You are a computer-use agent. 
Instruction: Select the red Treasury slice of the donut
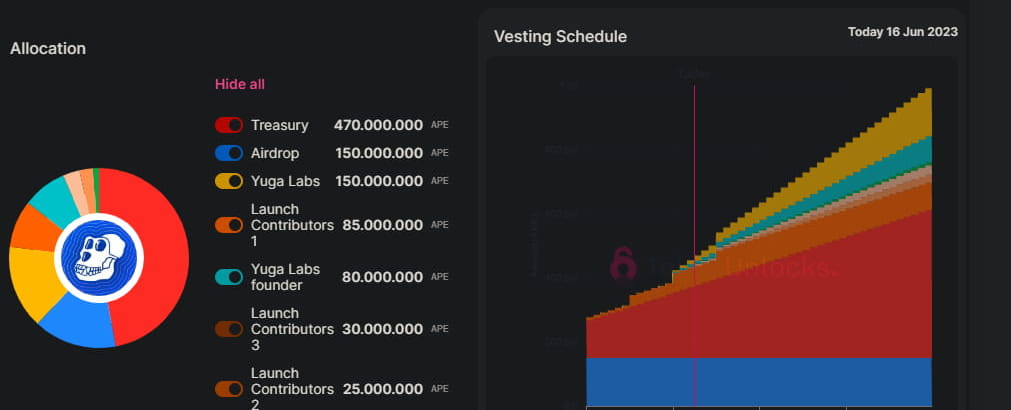point(158,250)
